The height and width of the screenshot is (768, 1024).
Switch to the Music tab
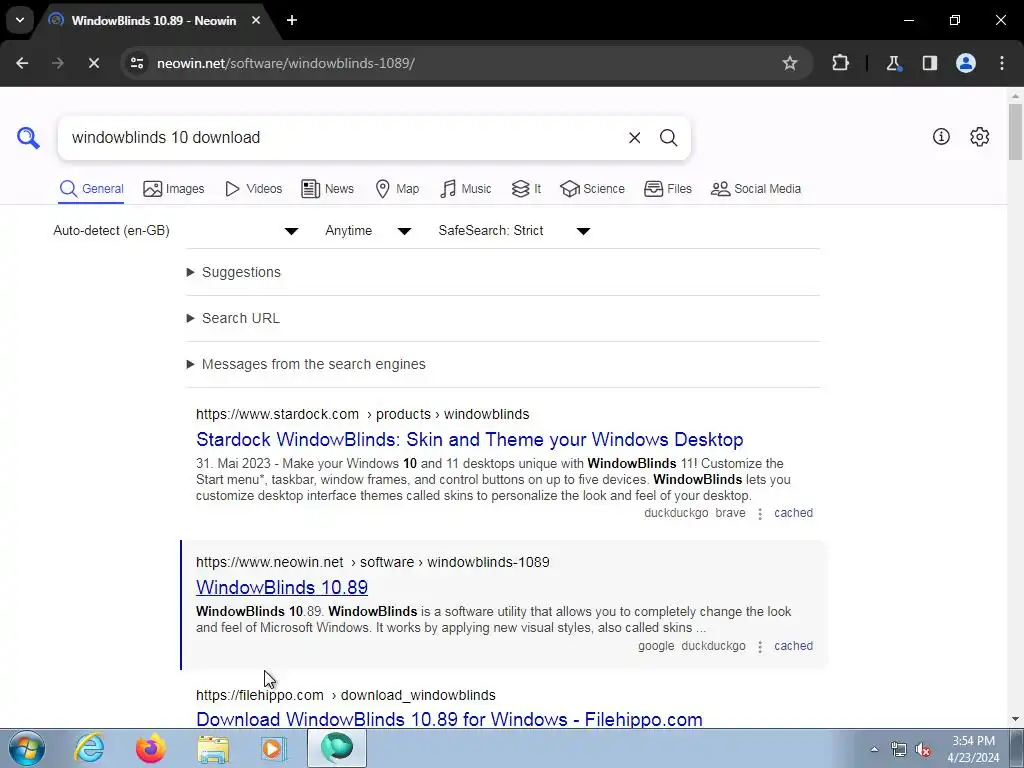coord(466,189)
